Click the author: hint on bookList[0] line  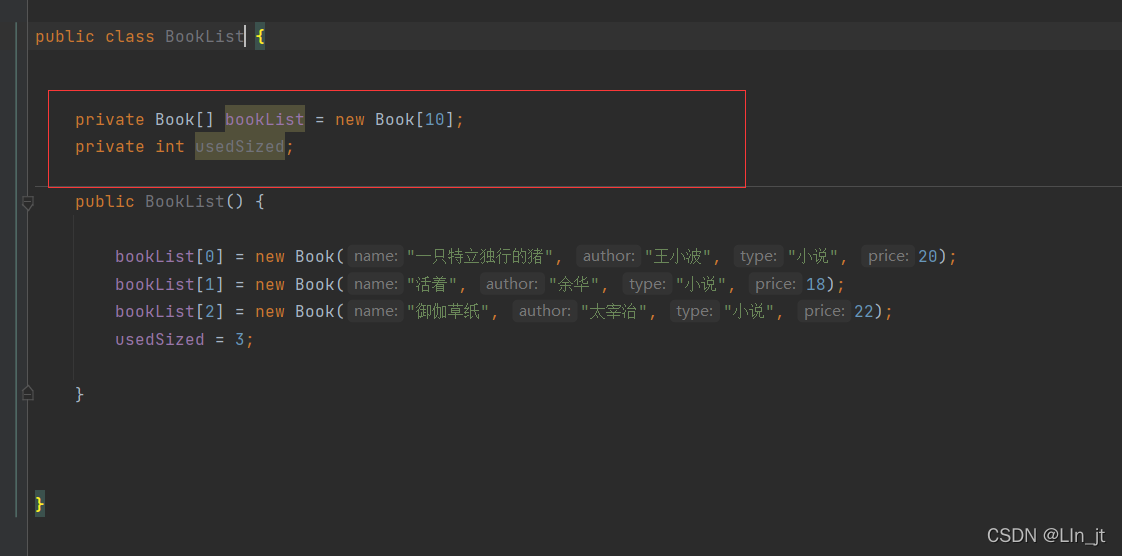608,256
